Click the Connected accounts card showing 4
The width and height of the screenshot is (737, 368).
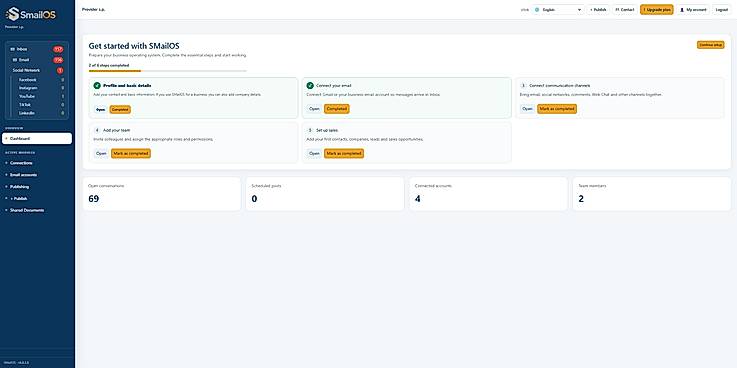click(x=488, y=194)
